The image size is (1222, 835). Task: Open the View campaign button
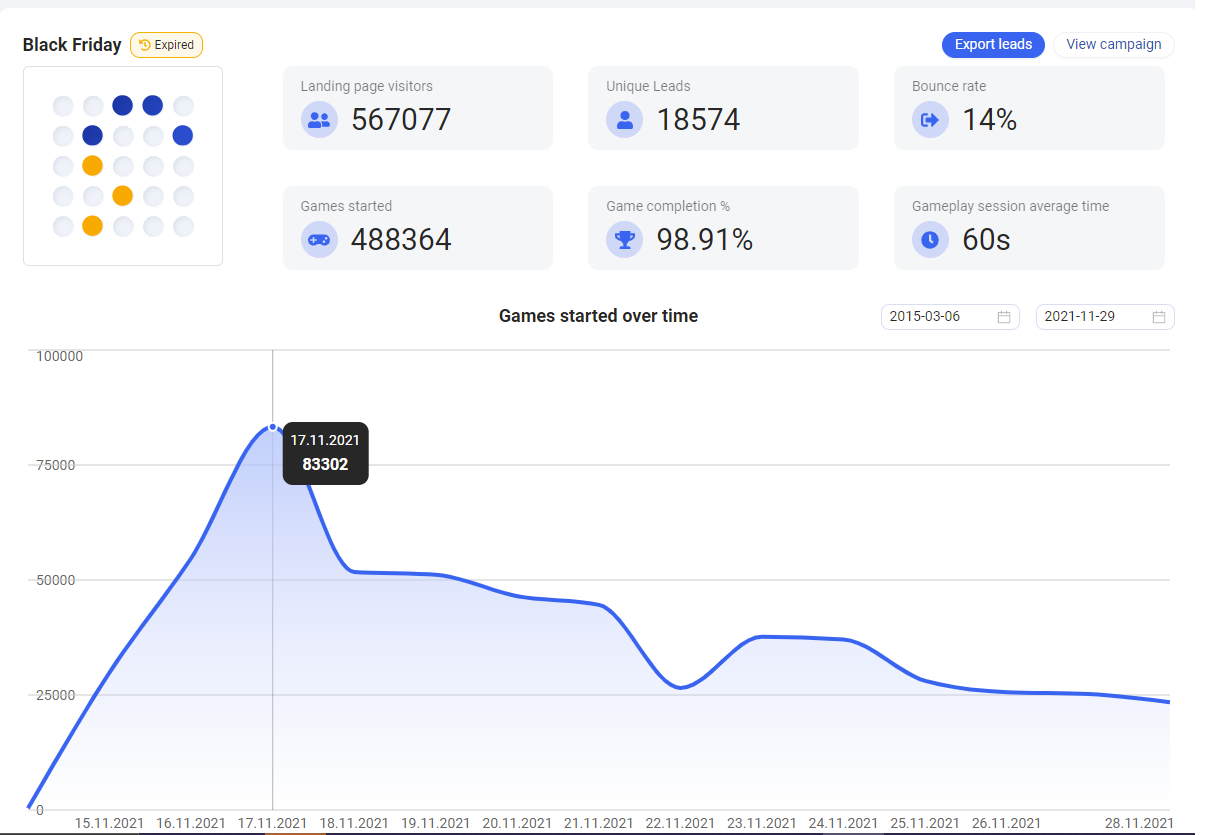[1113, 44]
